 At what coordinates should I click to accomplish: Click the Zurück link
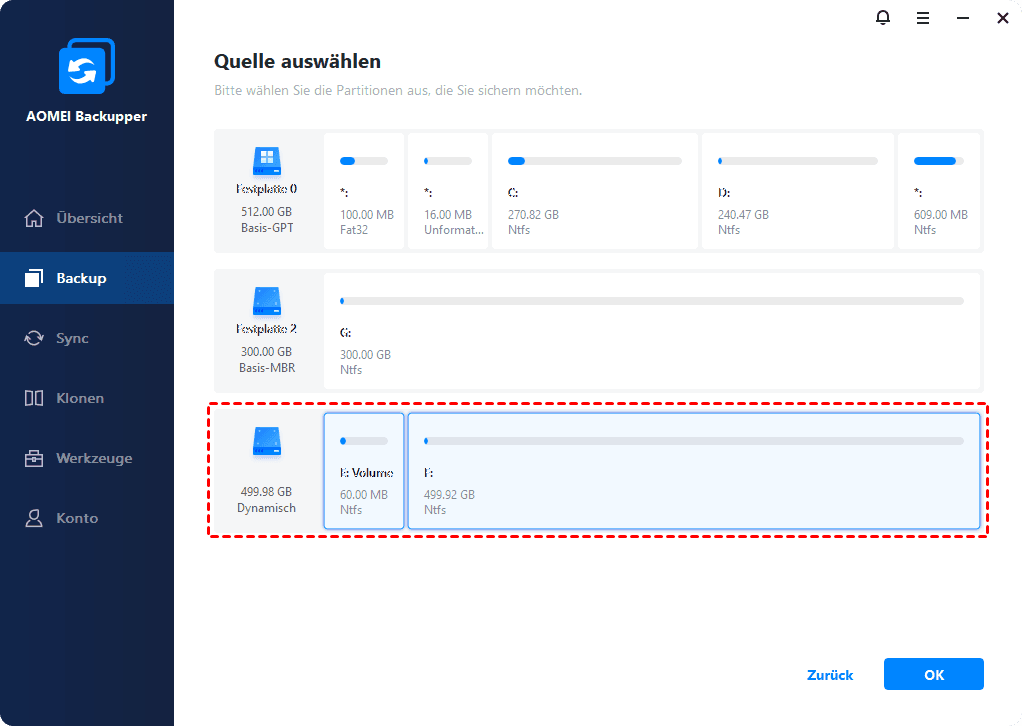tap(830, 675)
